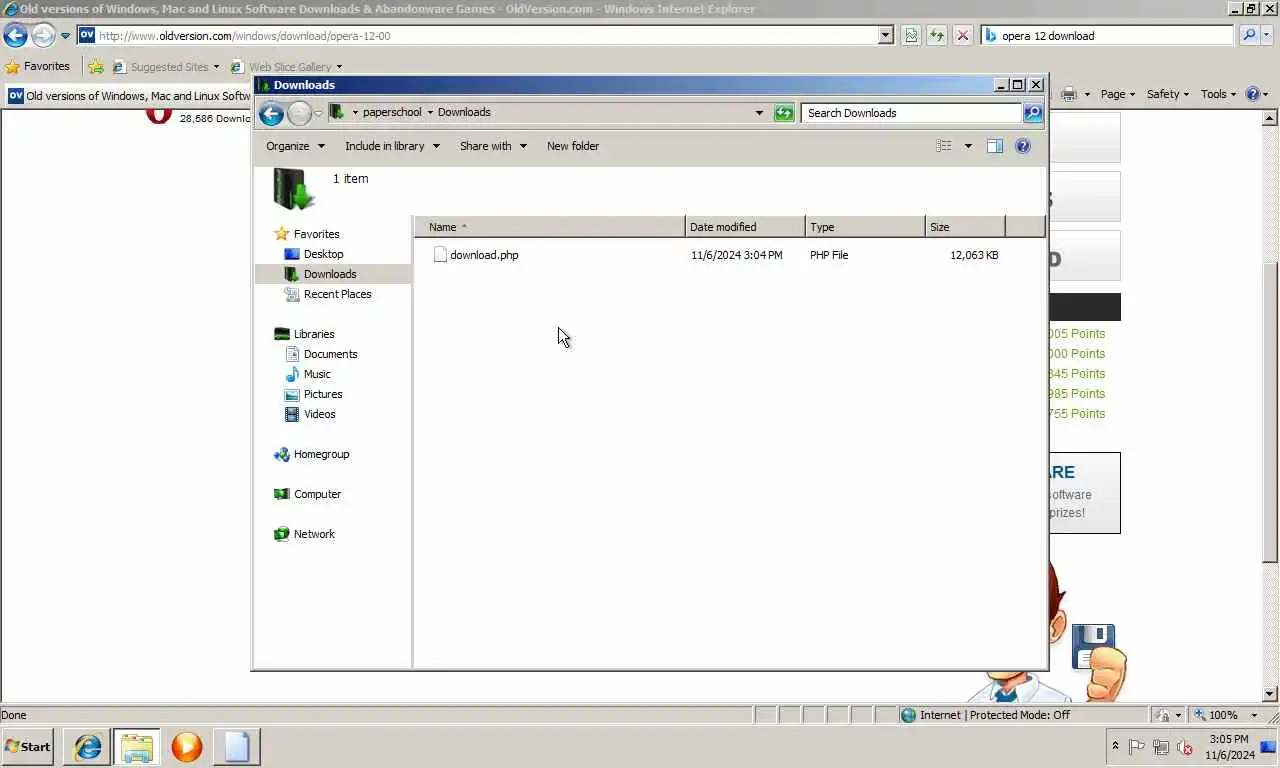The height and width of the screenshot is (768, 1280).
Task: Click the IE search magnifier button
Action: (x=1249, y=35)
